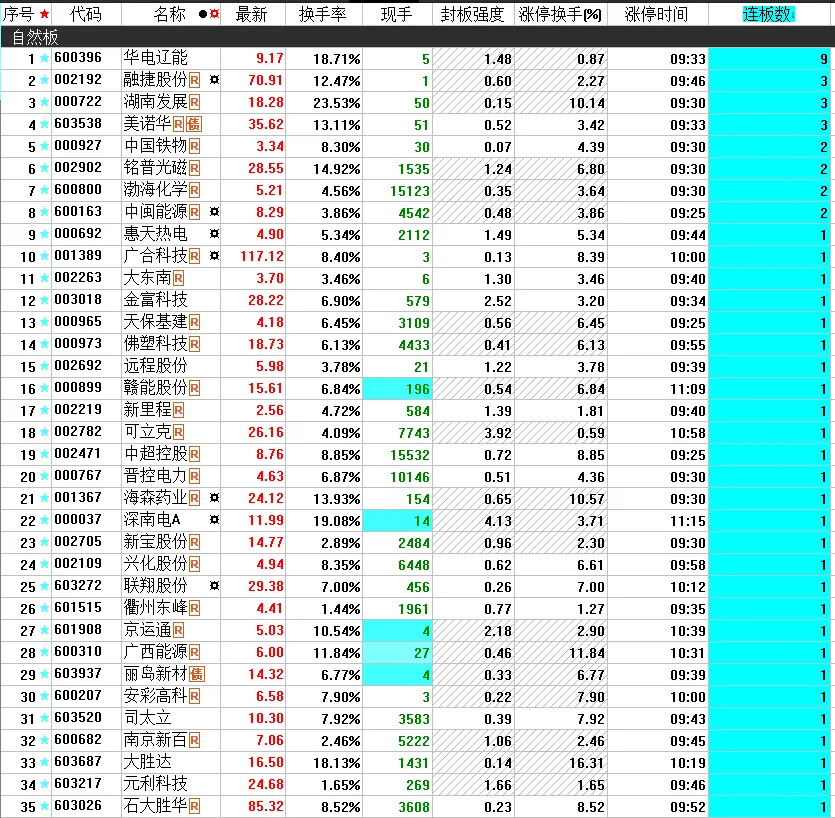Select stock code 600396

pos(78,58)
